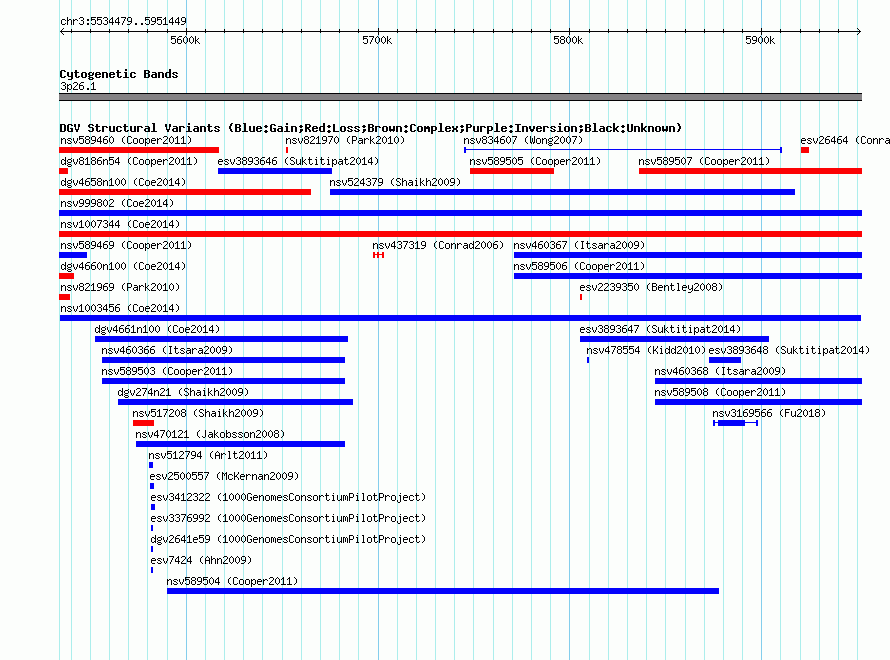Click the nsv460367 (Itsara2009) blue bar
Viewport: 890px width, 660px height.
pos(688,255)
